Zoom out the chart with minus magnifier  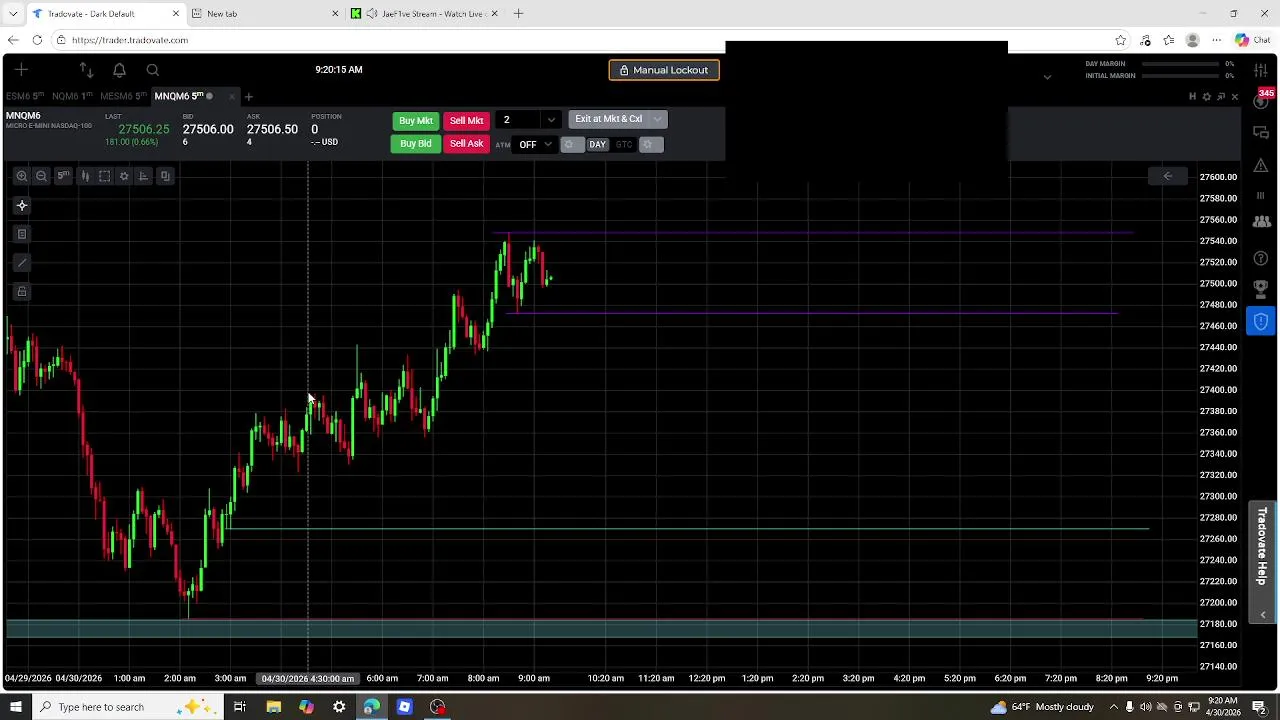pyautogui.click(x=41, y=176)
